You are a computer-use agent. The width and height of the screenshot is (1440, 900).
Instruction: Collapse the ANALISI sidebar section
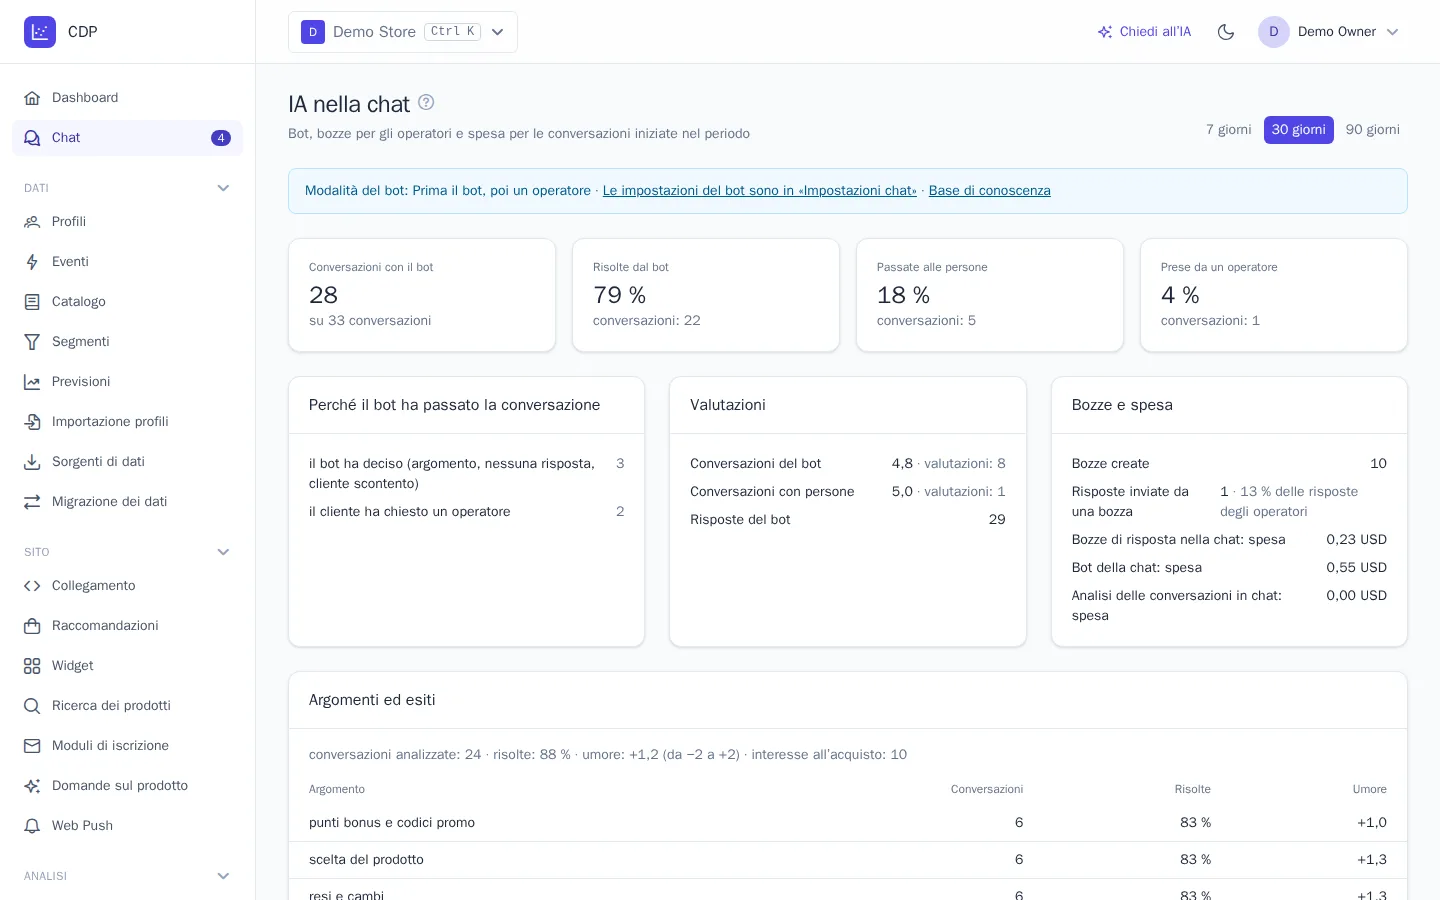point(224,876)
